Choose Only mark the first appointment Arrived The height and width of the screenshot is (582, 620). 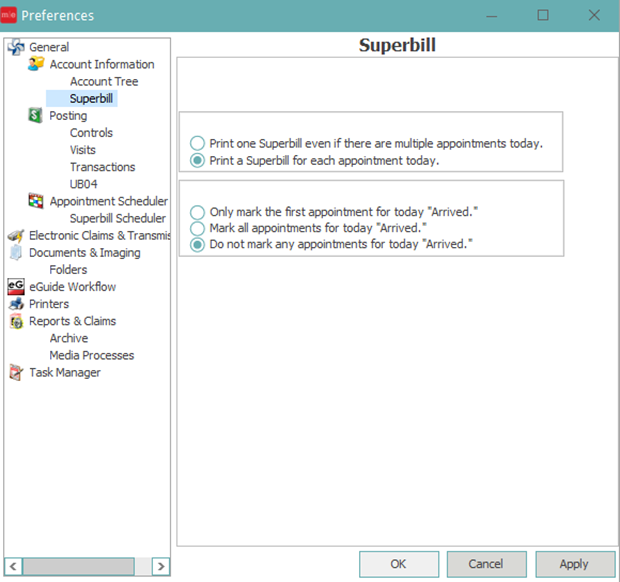click(198, 212)
